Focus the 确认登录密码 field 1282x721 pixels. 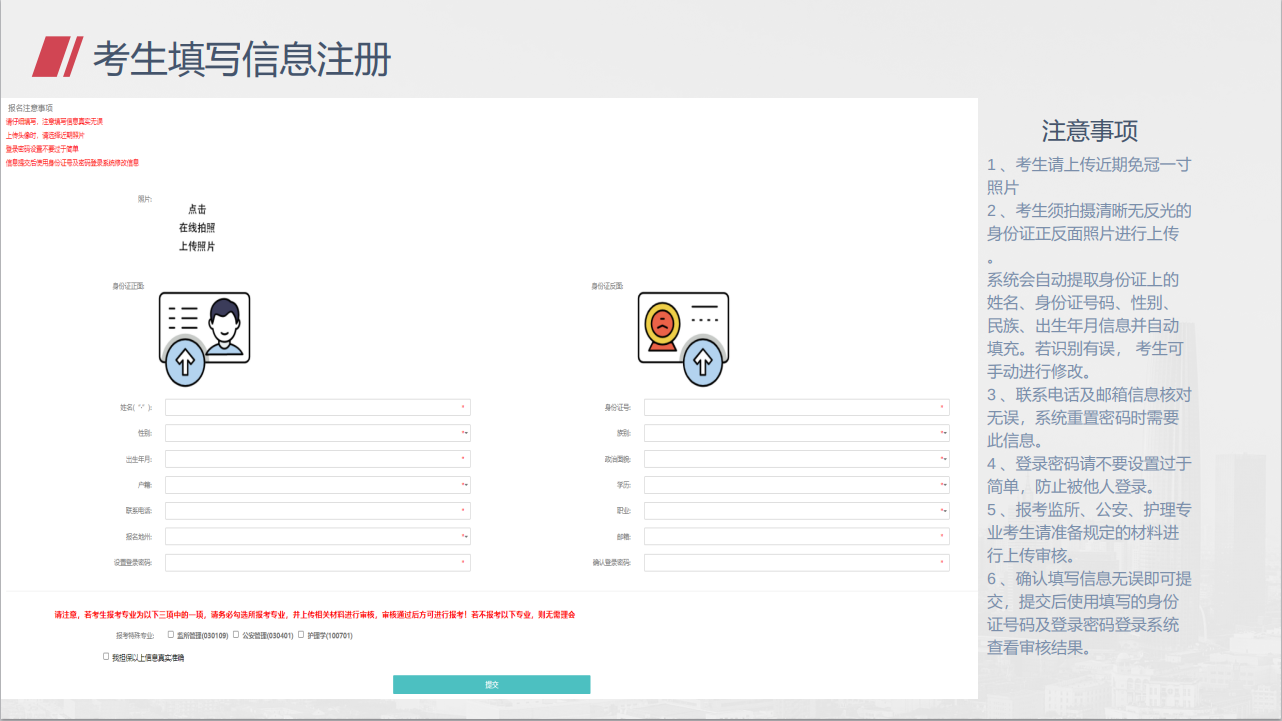coord(796,563)
